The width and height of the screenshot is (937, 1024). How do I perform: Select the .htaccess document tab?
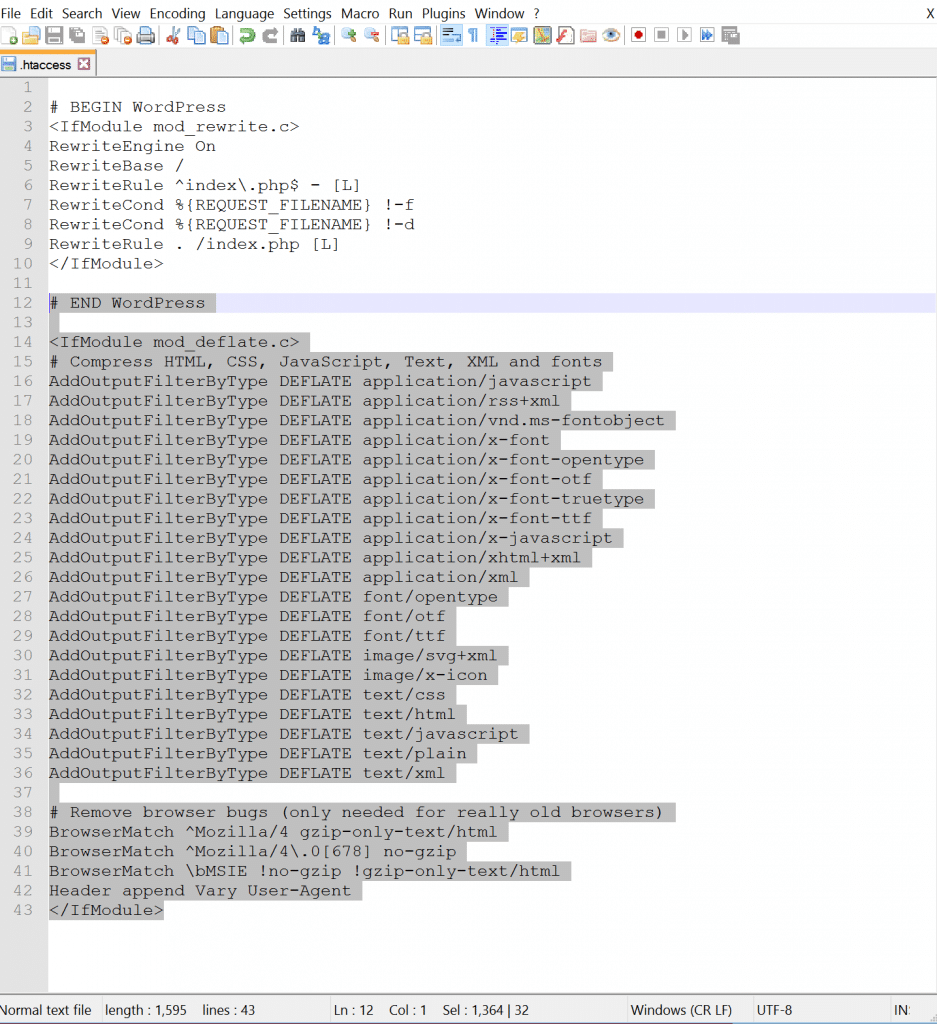tap(45, 62)
